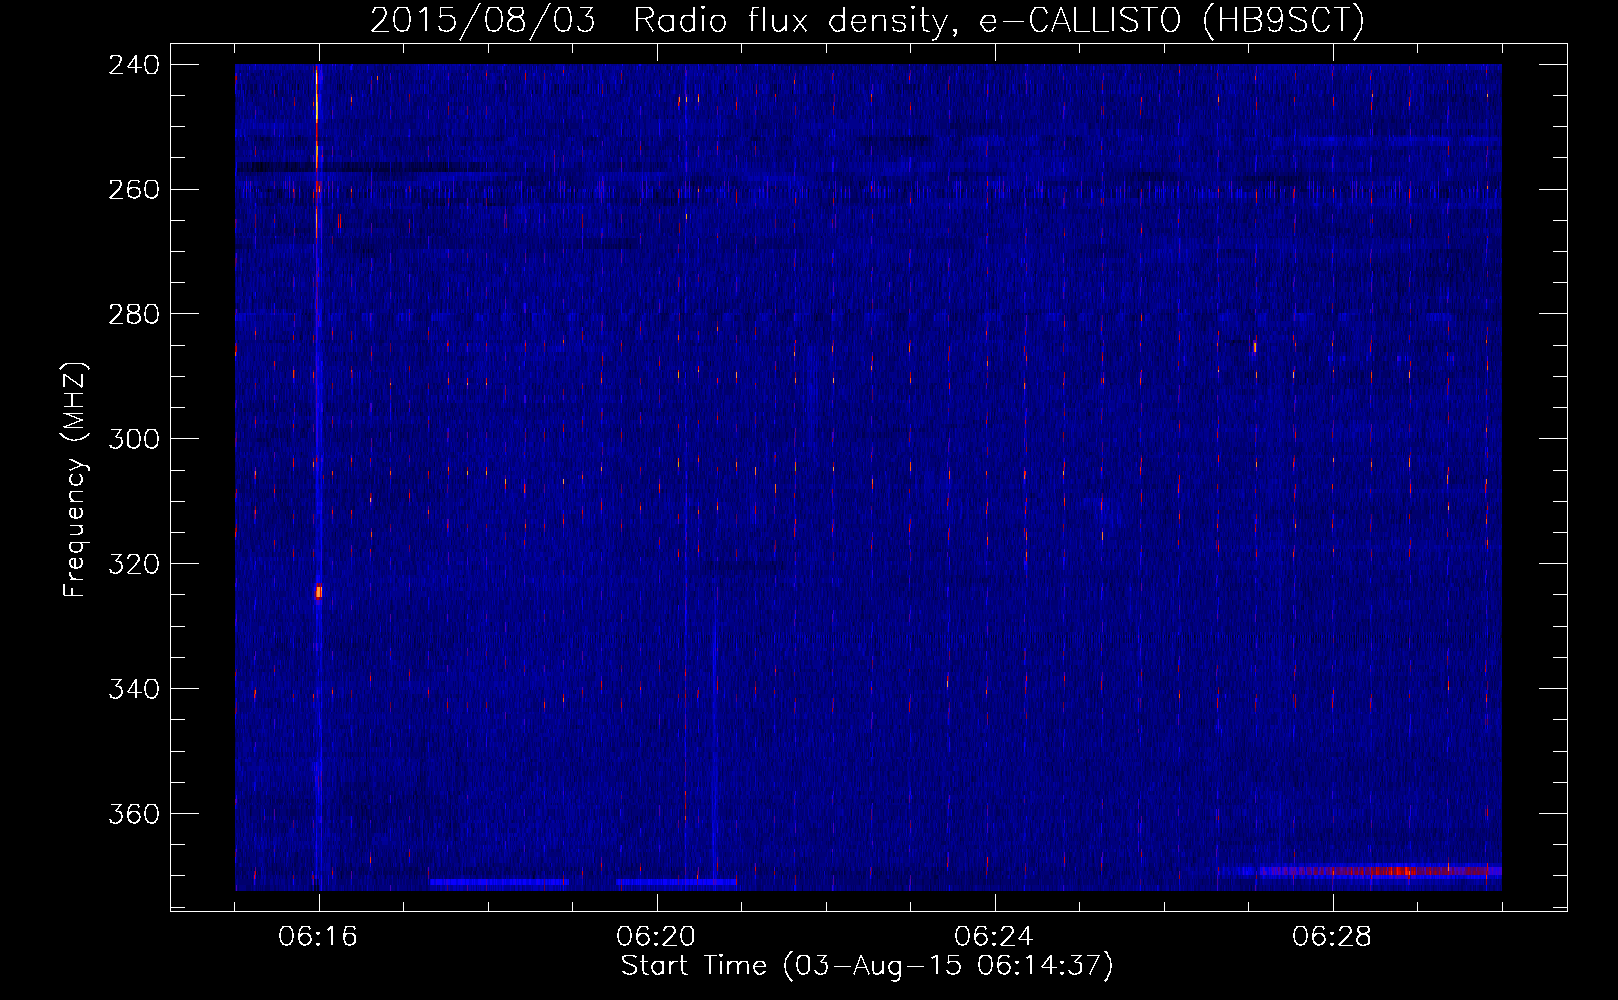Click the 06:20 time tick label
1618x1000 pixels.
656,937
